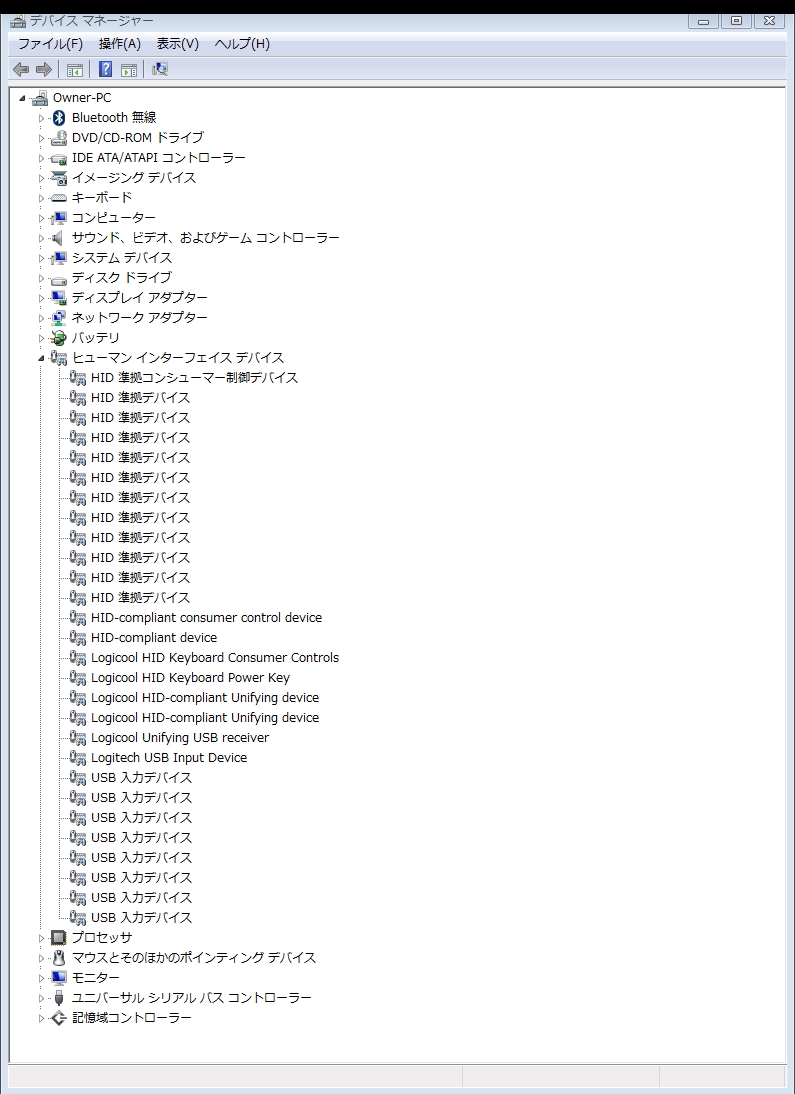Click the モニター icon
The width and height of the screenshot is (795, 1094).
point(59,977)
